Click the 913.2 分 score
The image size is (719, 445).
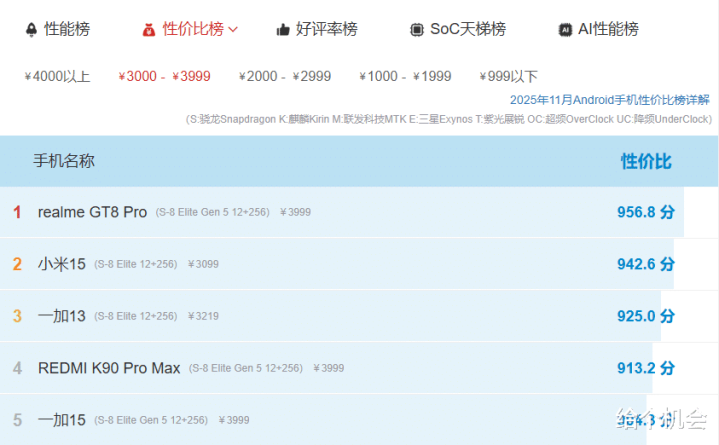(646, 368)
